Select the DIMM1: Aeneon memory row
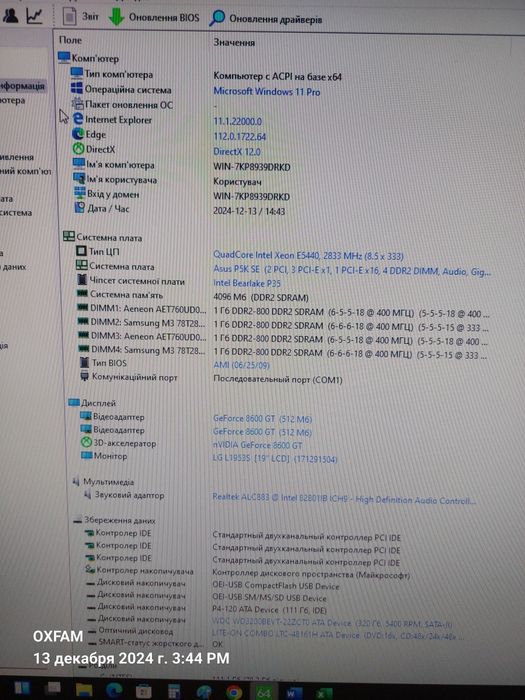The height and width of the screenshot is (700, 525). coord(283,311)
